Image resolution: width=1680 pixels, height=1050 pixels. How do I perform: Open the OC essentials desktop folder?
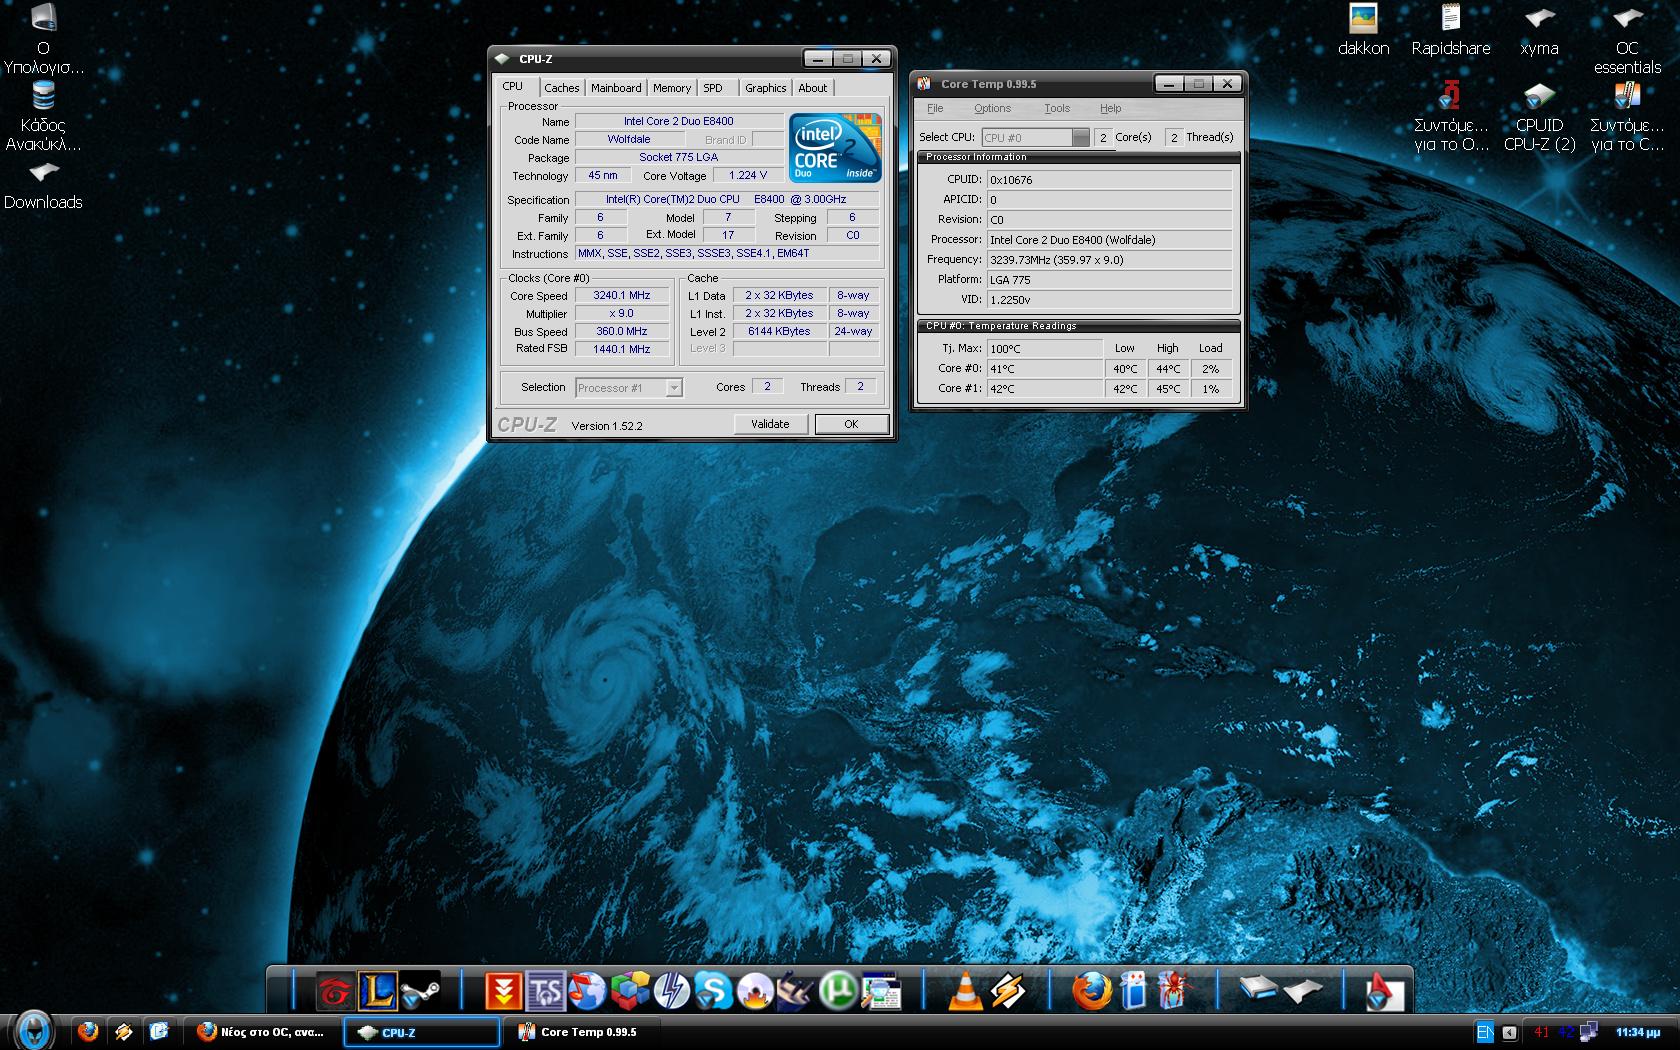click(1627, 40)
